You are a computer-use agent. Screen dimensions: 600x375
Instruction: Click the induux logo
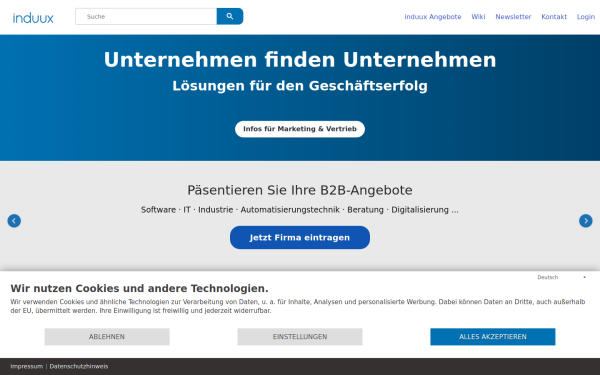(33, 18)
